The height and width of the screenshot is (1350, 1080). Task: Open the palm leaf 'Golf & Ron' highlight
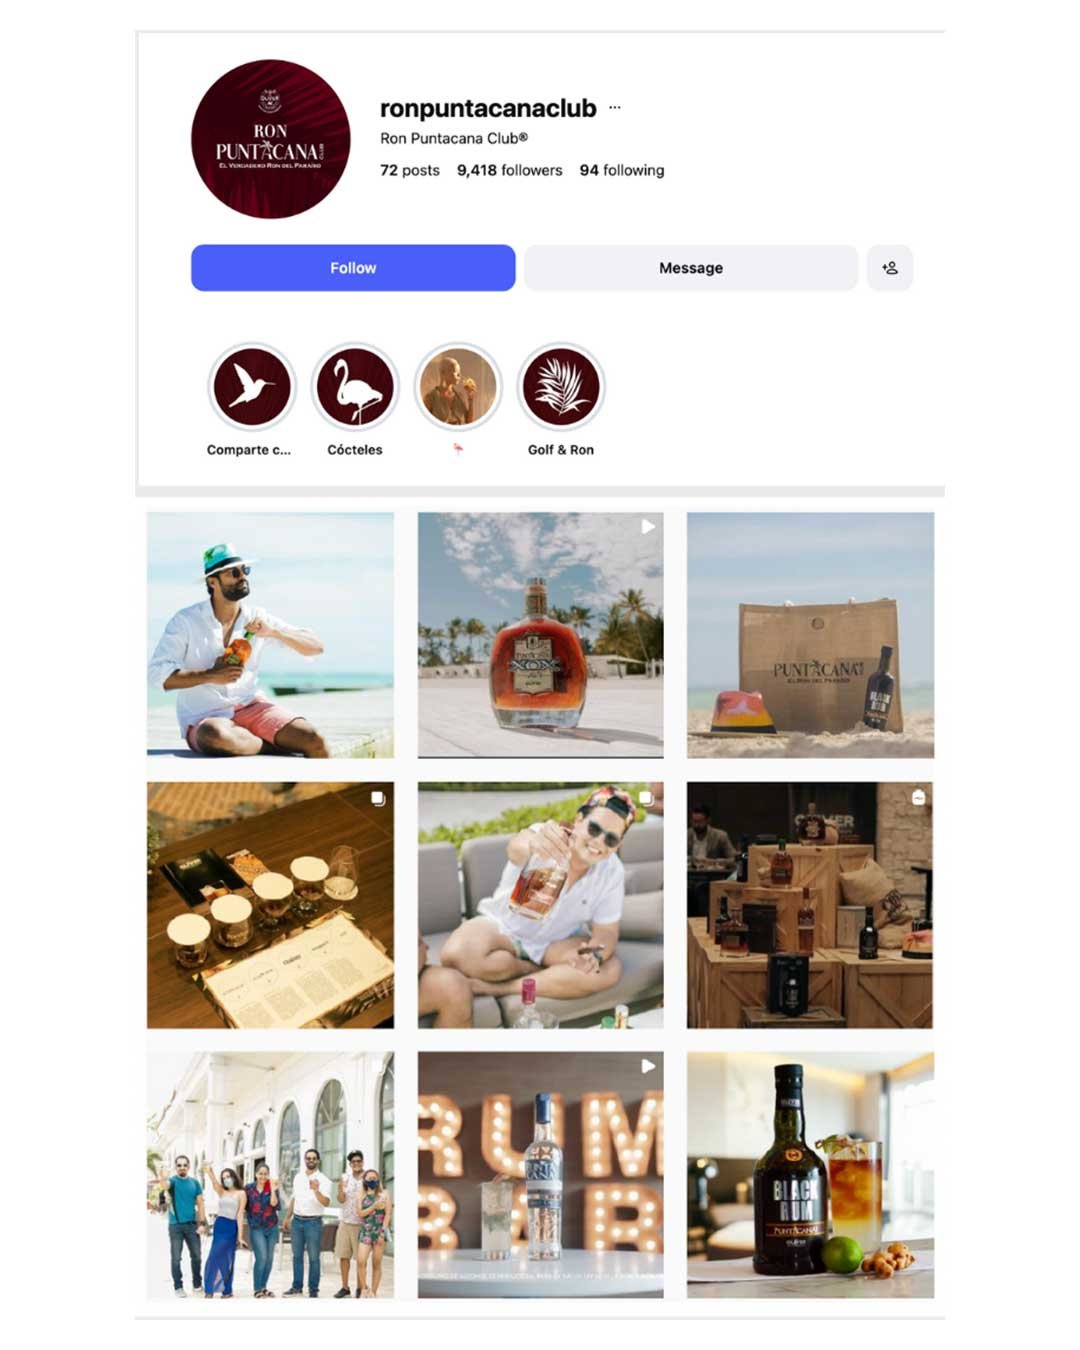pyautogui.click(x=561, y=386)
